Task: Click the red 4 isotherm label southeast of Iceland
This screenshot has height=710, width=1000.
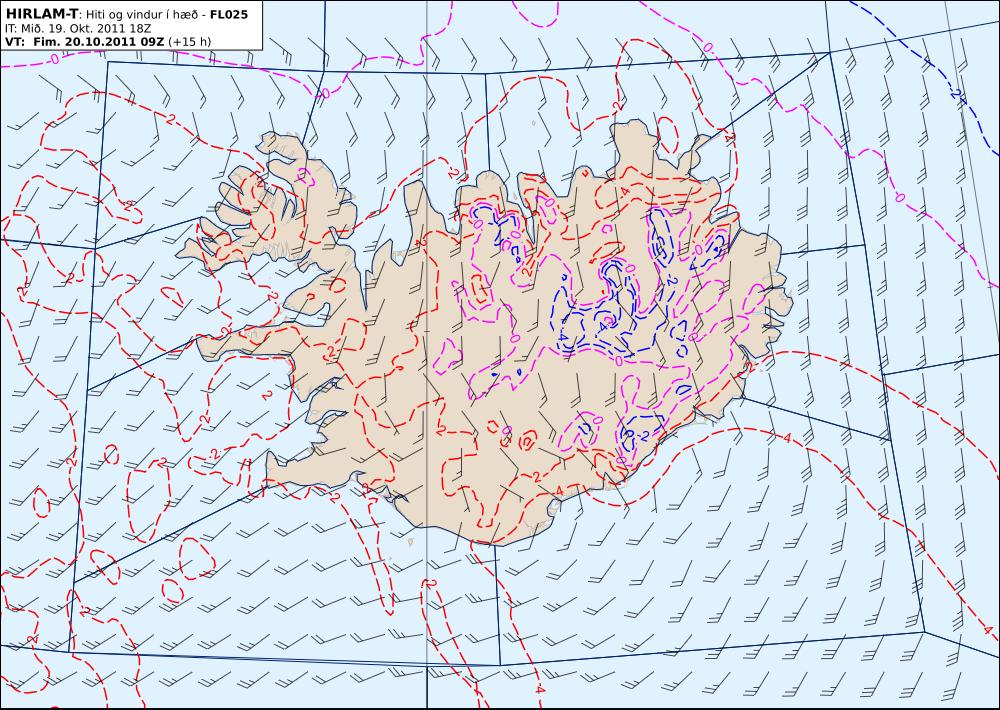Action: pos(787,438)
